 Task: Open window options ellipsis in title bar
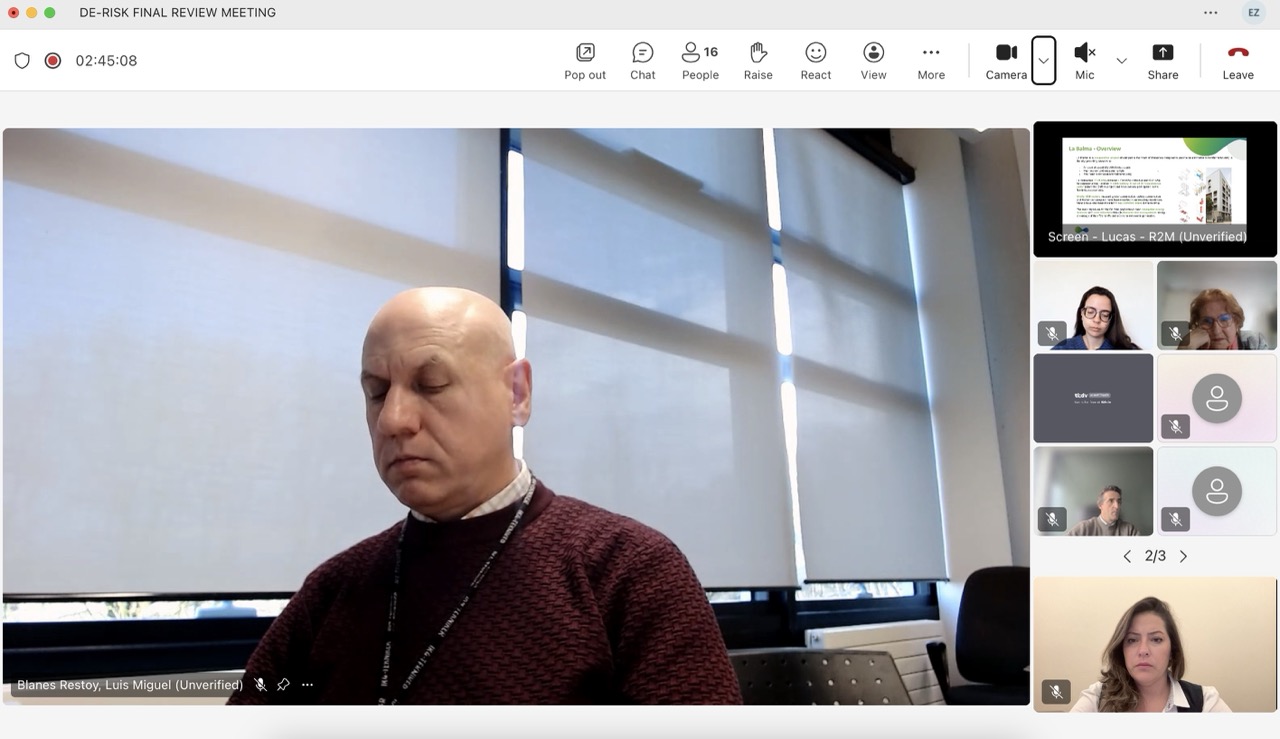tap(1211, 13)
